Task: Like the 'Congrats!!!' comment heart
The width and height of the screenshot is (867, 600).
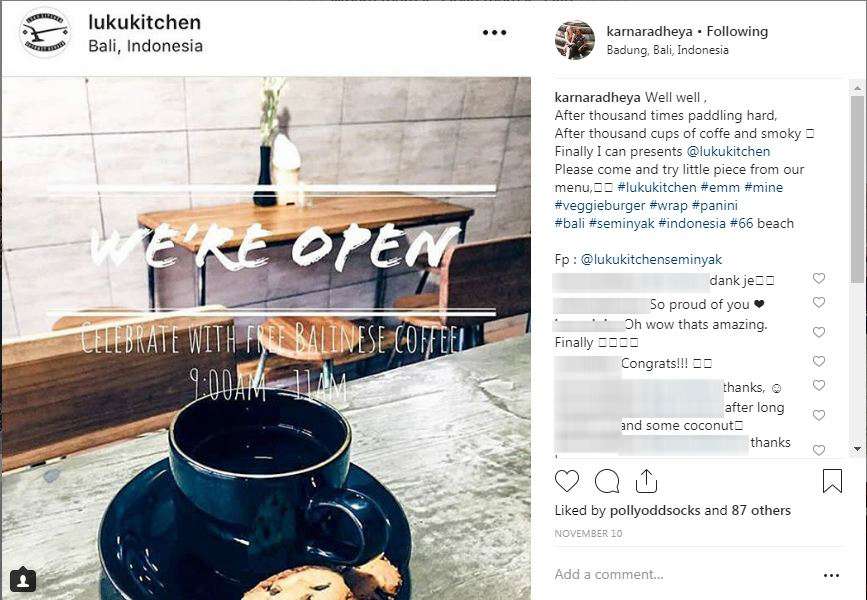Action: 819,361
